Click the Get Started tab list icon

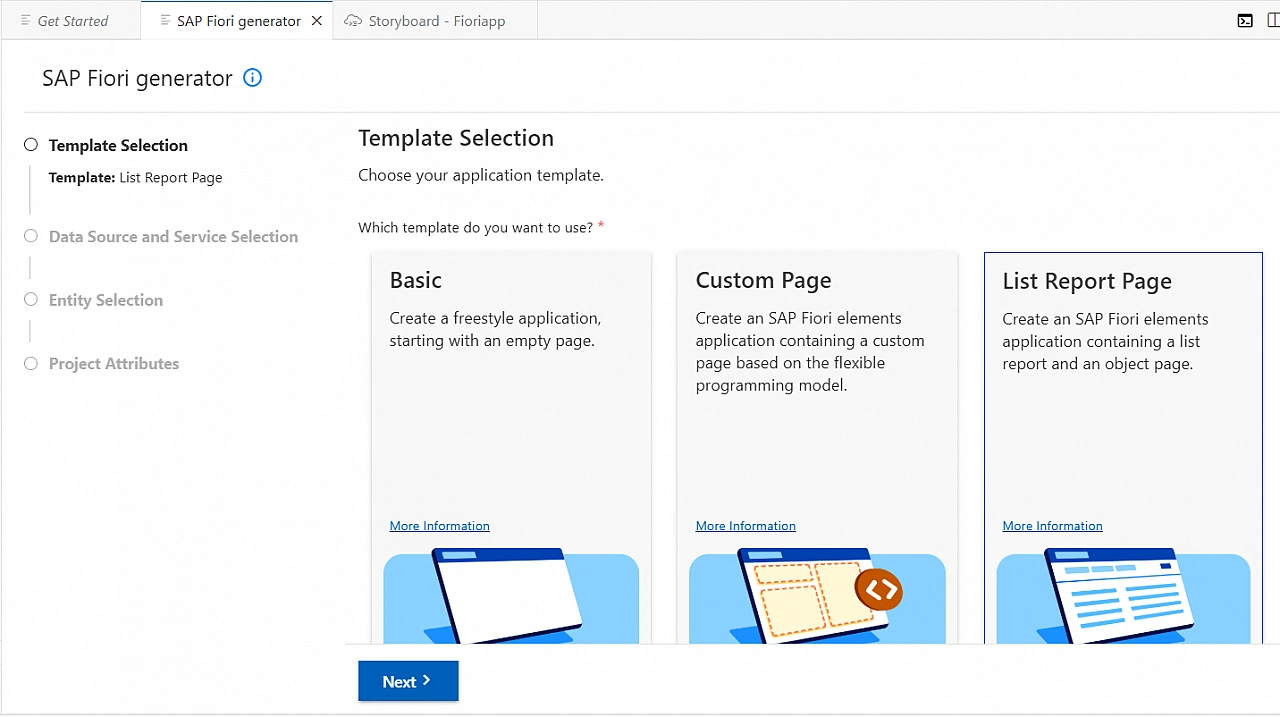click(26, 21)
